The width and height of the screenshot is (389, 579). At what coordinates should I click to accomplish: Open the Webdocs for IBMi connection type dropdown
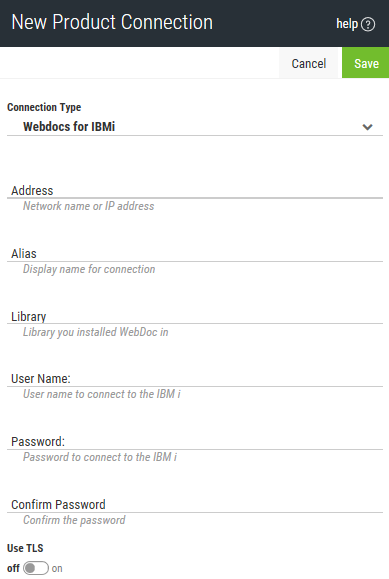coord(195,127)
